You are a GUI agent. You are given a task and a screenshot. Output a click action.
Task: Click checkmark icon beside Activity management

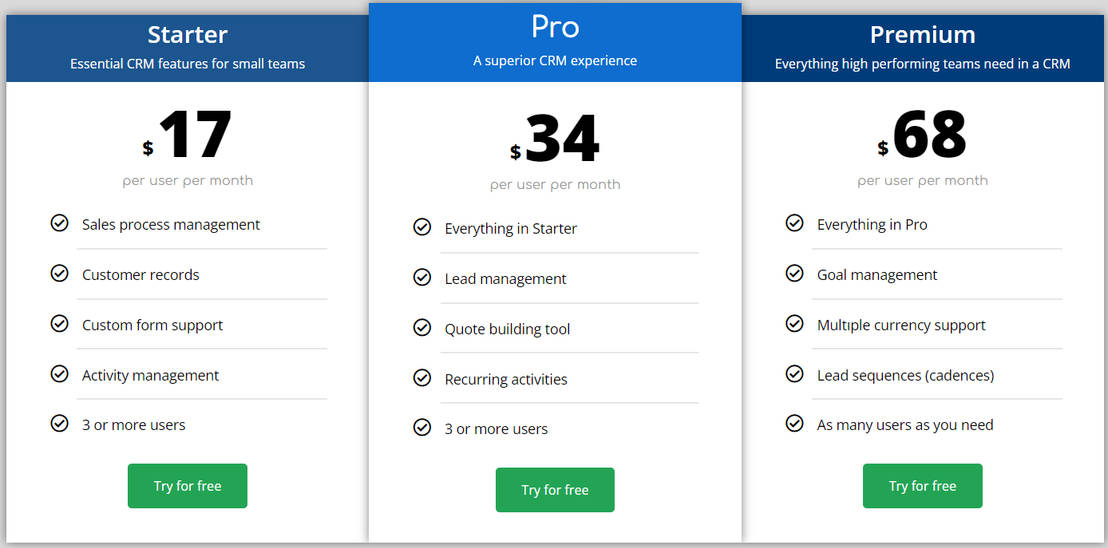59,374
